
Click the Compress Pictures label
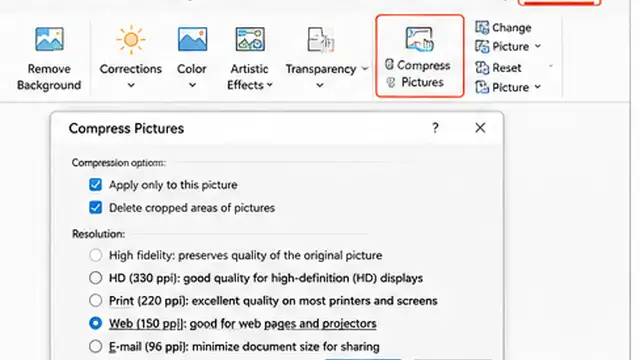pos(423,74)
